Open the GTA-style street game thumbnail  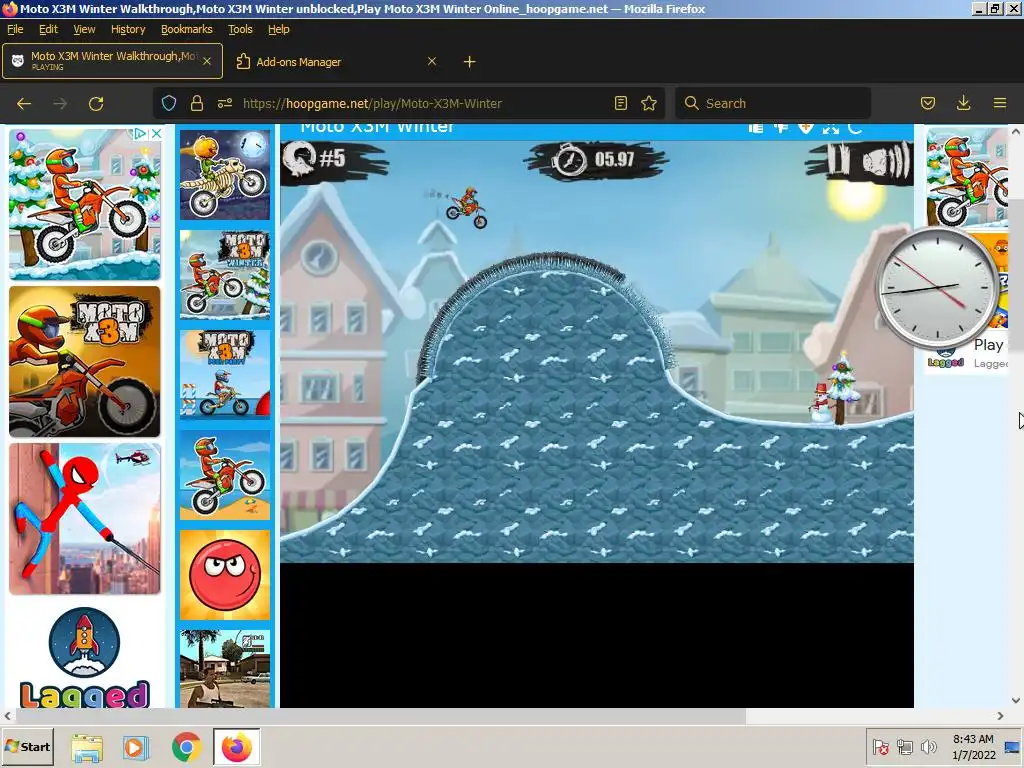(225, 669)
